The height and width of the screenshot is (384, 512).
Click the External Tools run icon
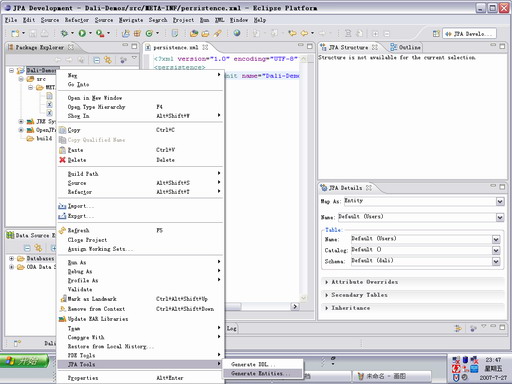tap(100, 33)
